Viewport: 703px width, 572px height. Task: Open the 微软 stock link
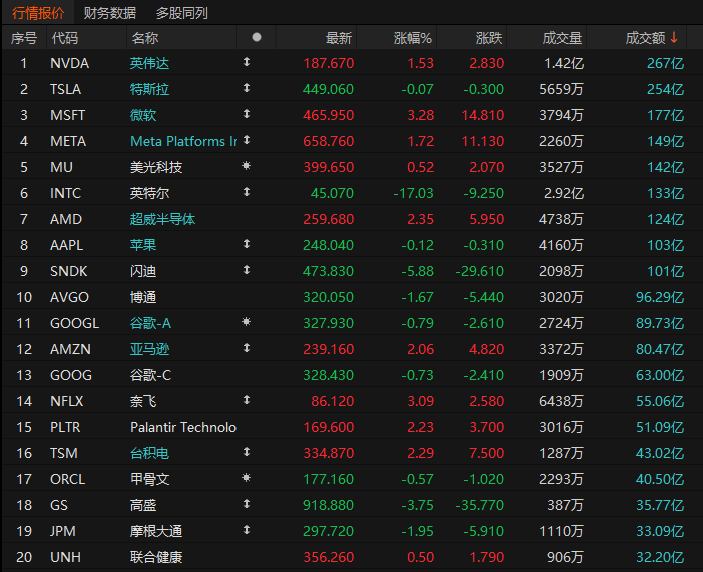[143, 115]
